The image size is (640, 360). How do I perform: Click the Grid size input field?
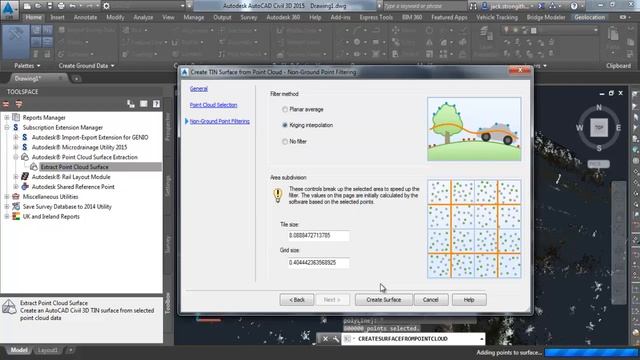point(318,262)
